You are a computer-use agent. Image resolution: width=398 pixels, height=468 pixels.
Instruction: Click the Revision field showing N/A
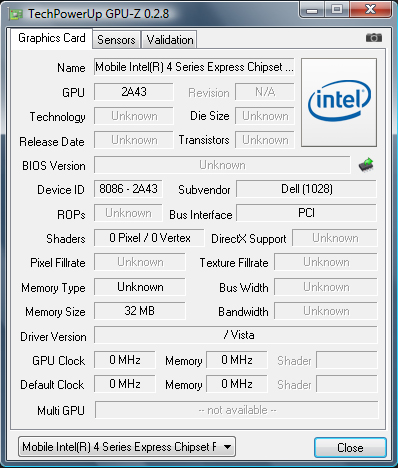point(265,92)
